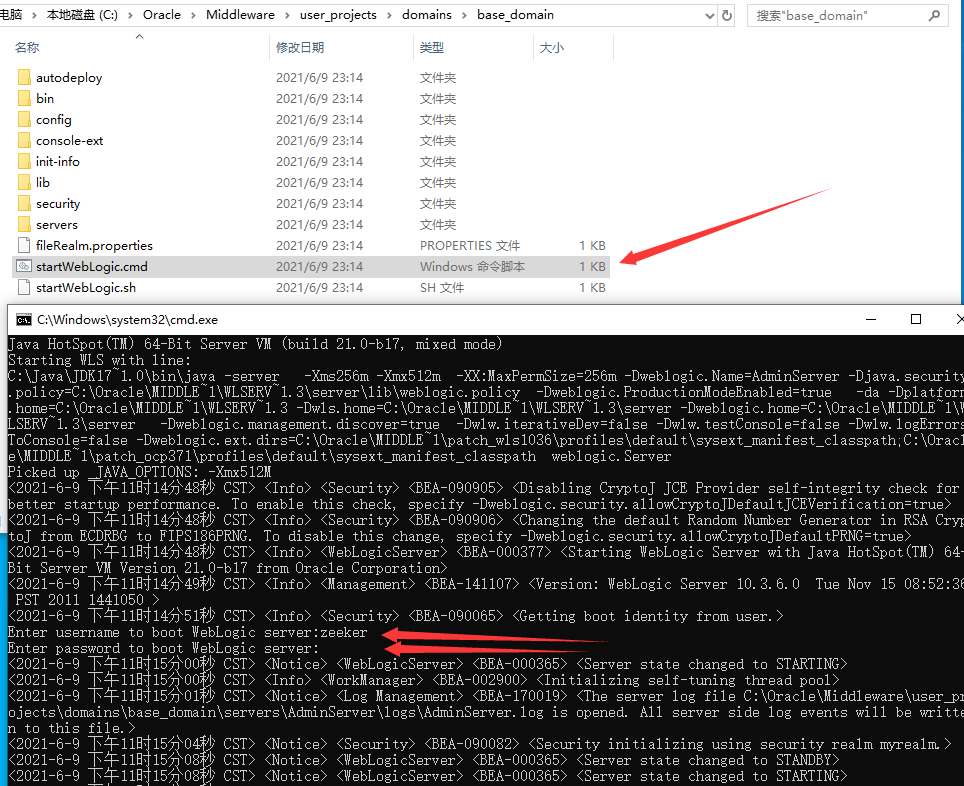Open the address bar history dropdown

pyautogui.click(x=709, y=16)
